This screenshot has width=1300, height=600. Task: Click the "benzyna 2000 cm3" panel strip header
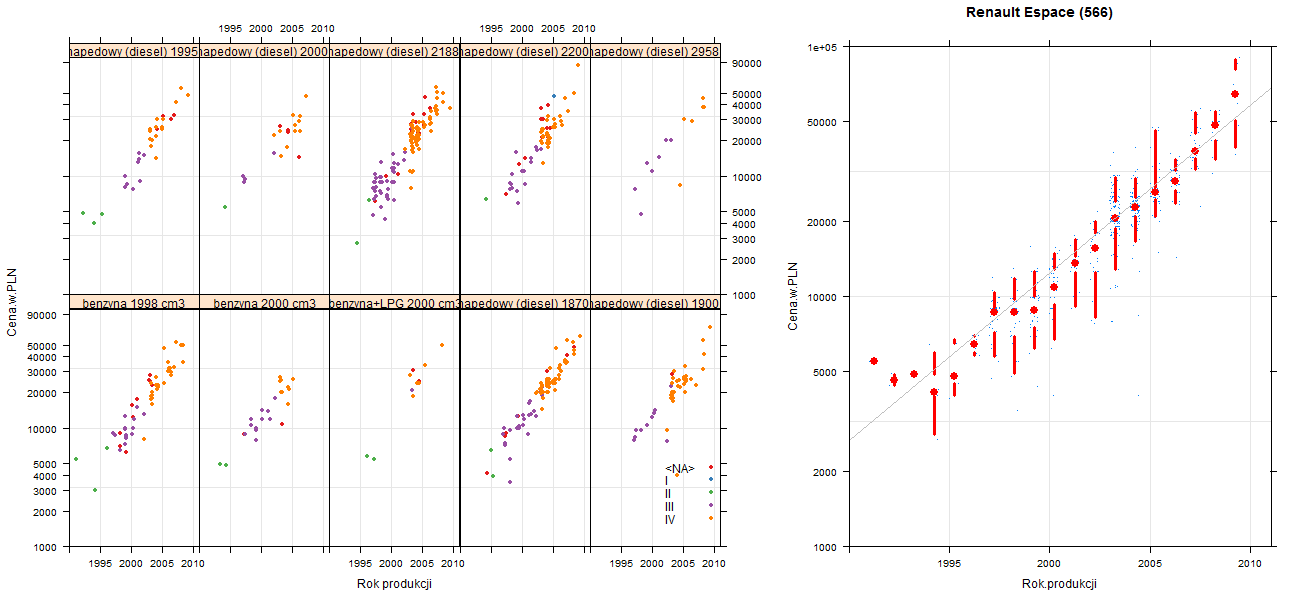[264, 302]
